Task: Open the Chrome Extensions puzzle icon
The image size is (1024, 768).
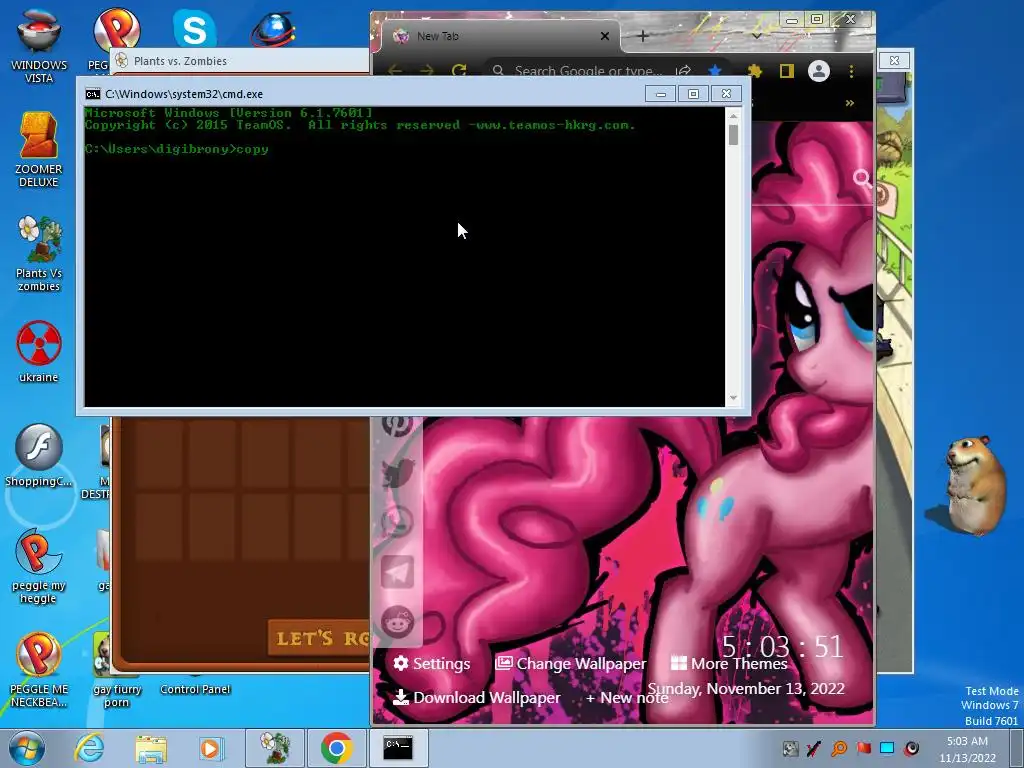Action: pos(755,71)
